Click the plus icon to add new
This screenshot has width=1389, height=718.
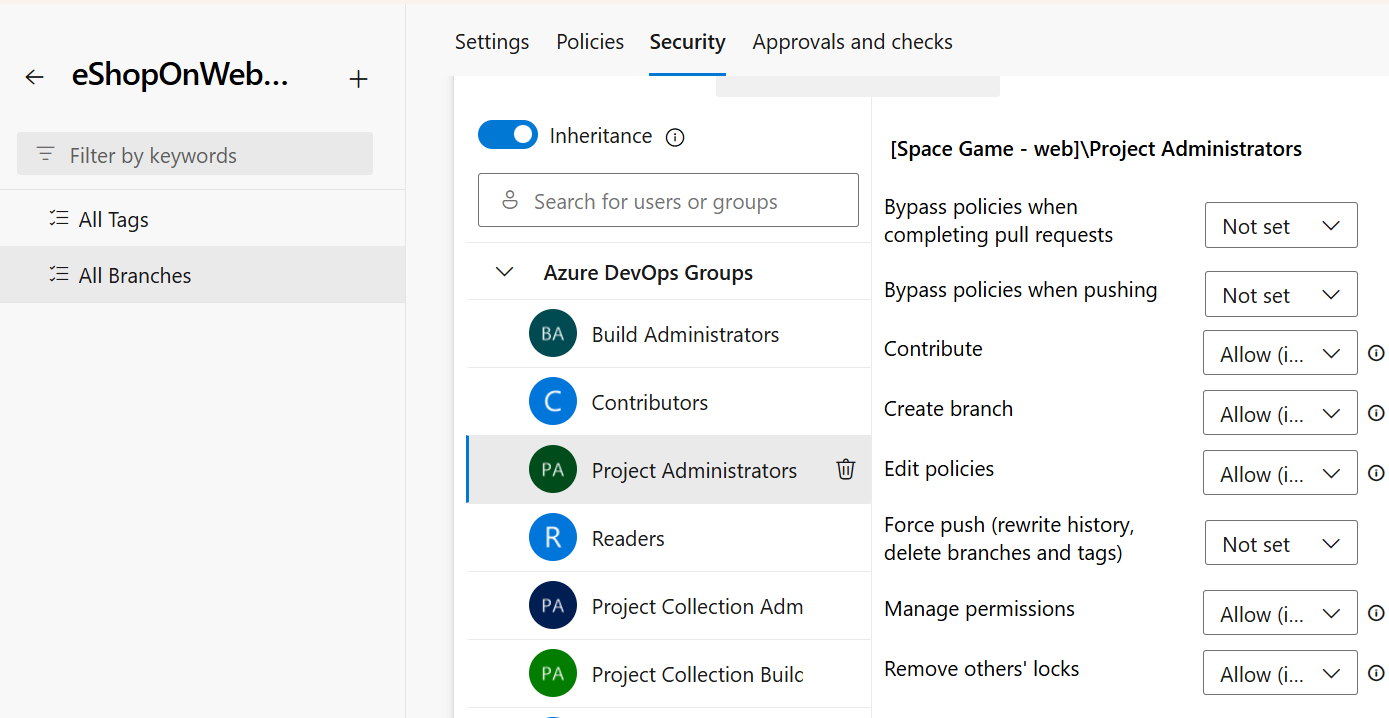358,79
